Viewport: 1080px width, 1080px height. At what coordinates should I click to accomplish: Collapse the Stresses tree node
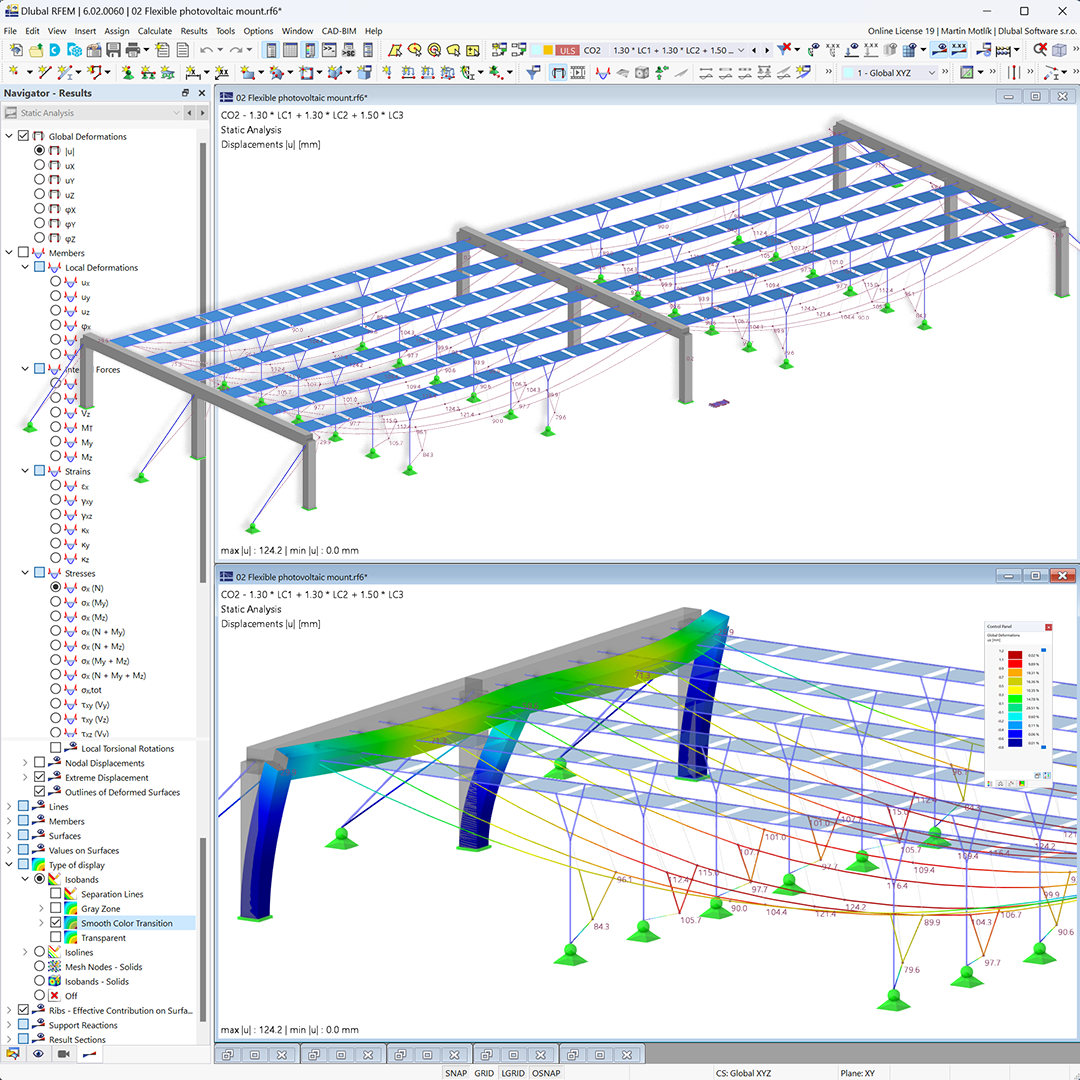pos(25,572)
